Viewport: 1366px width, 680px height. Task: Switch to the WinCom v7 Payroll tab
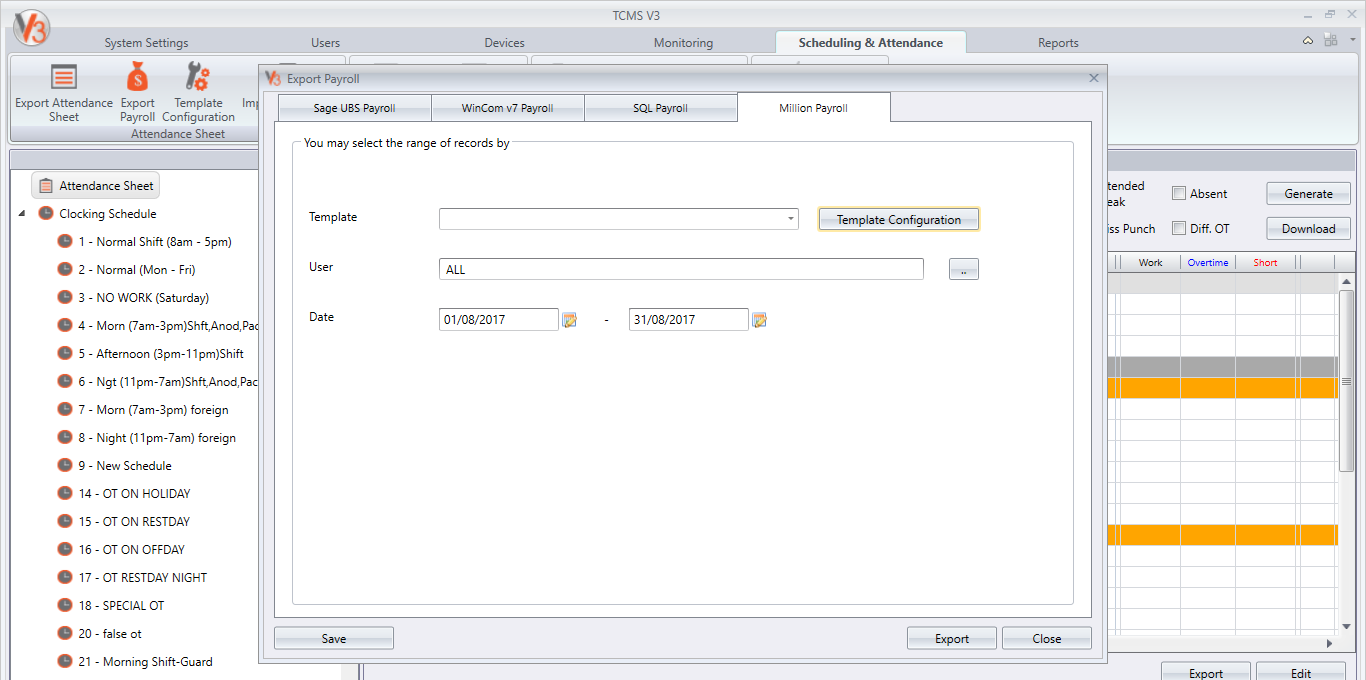[507, 108]
